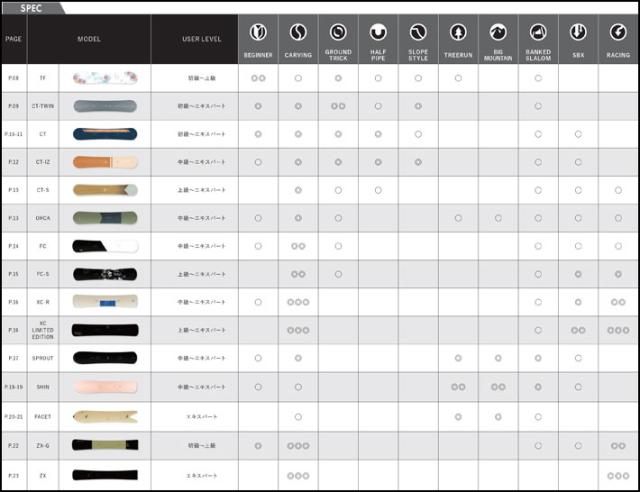Click page number P.18-19 in SHIN row
This screenshot has width=640, height=492.
click(13, 387)
